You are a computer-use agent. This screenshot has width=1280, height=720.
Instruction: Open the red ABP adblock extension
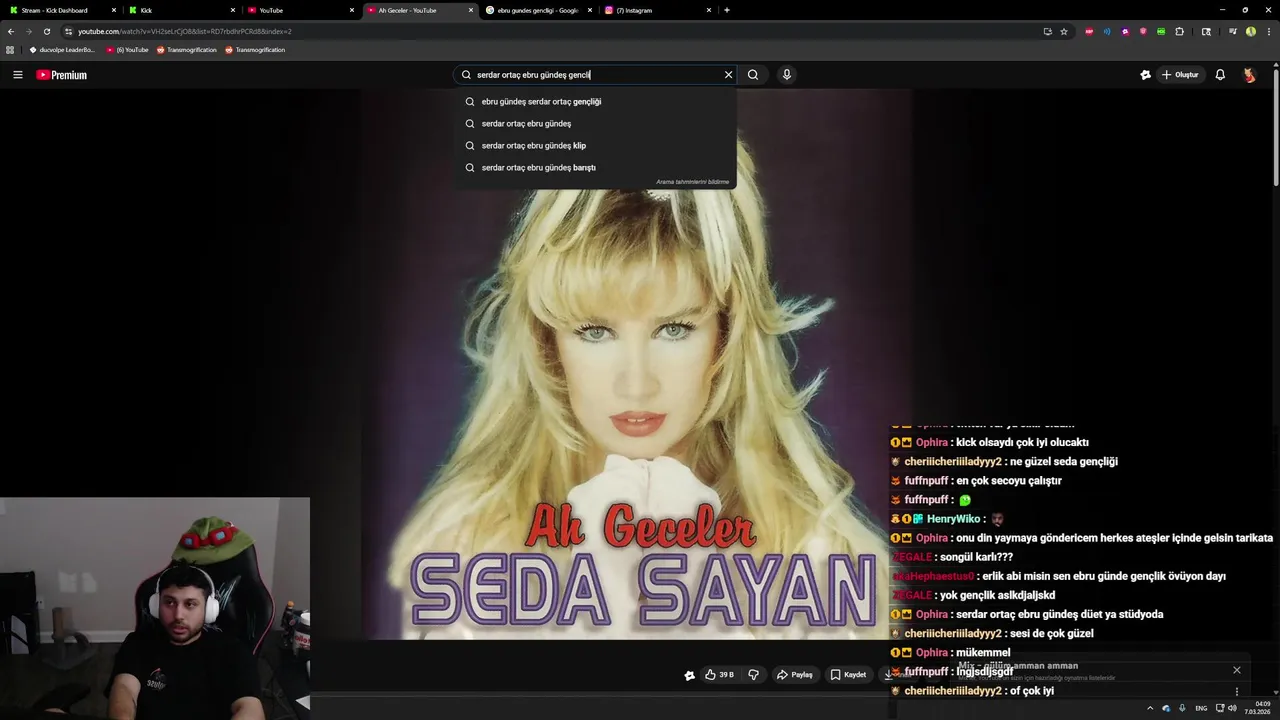pos(1089,31)
